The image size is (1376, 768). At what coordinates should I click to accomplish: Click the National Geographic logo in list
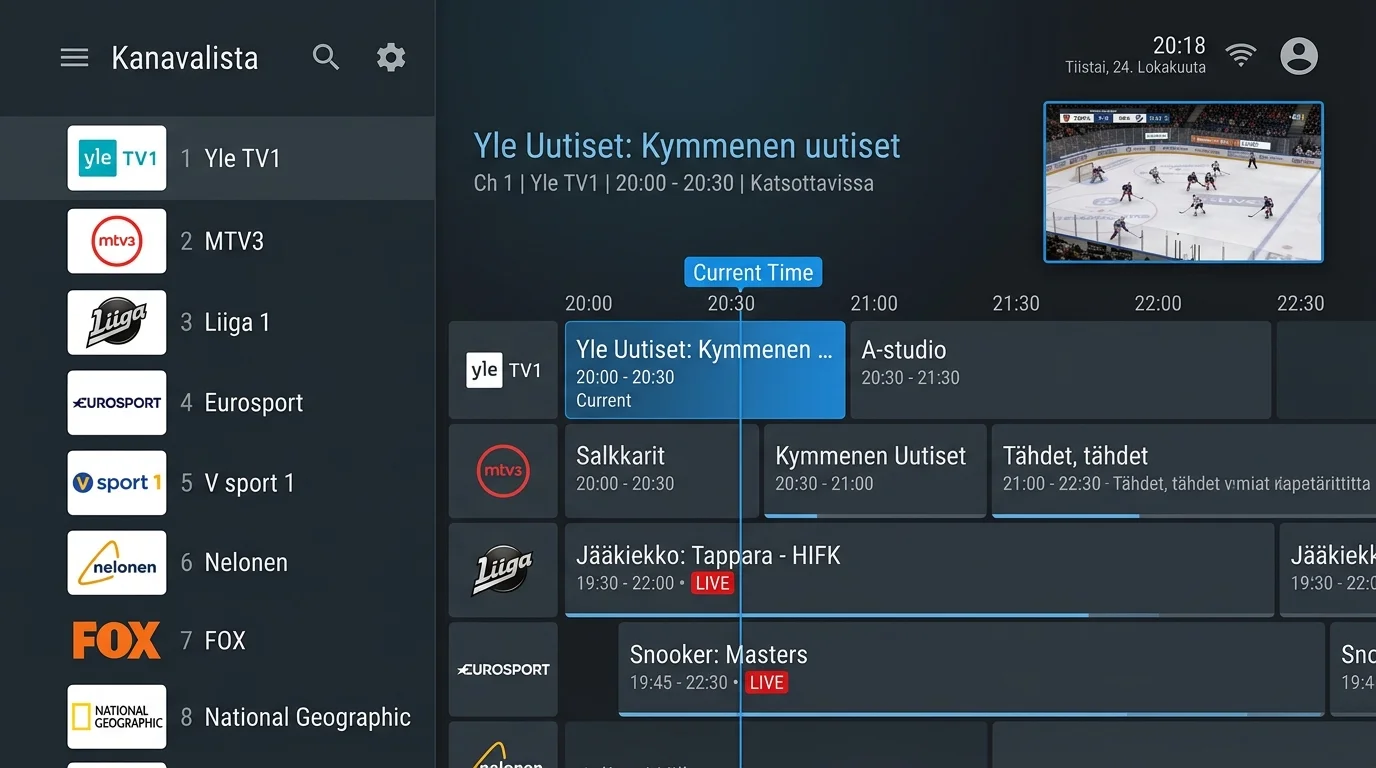117,717
